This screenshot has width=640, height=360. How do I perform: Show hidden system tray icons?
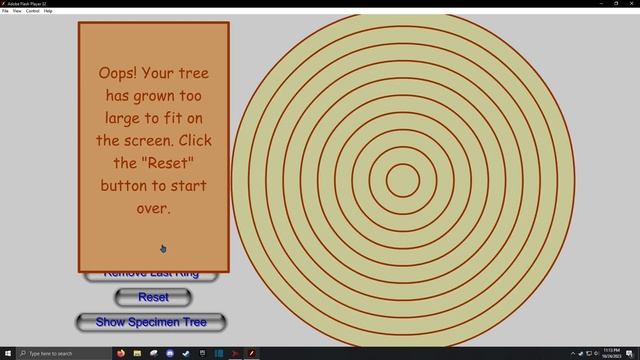(x=573, y=353)
